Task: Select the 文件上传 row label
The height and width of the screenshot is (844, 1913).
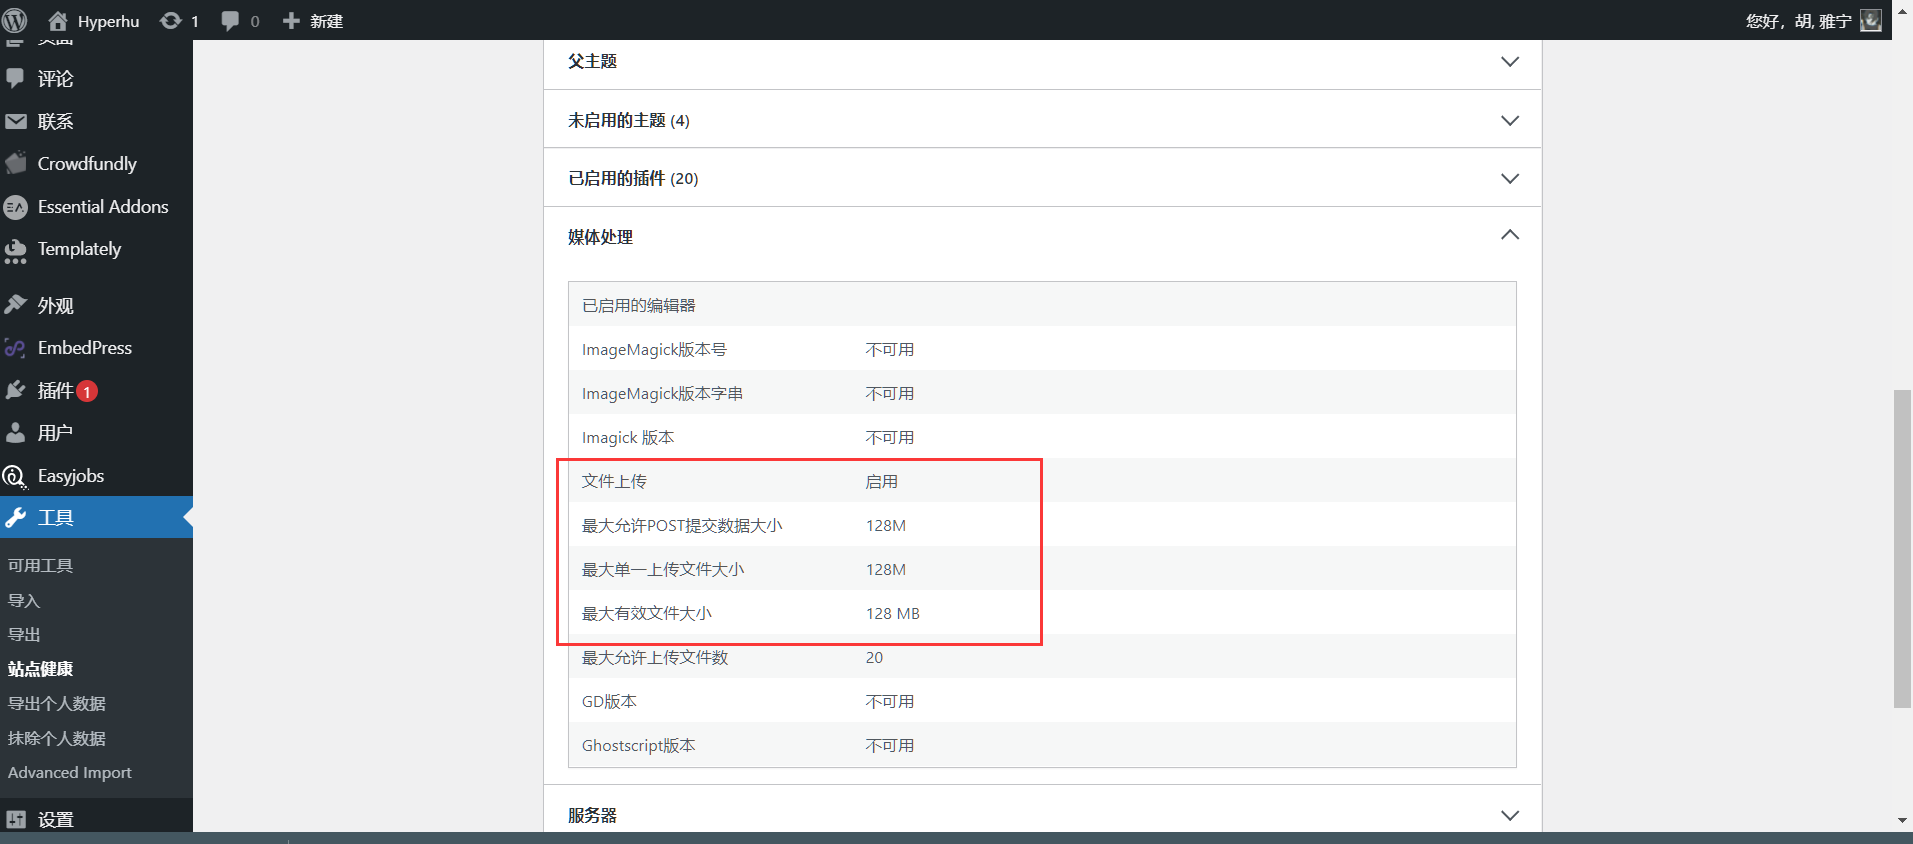Action: [x=614, y=481]
